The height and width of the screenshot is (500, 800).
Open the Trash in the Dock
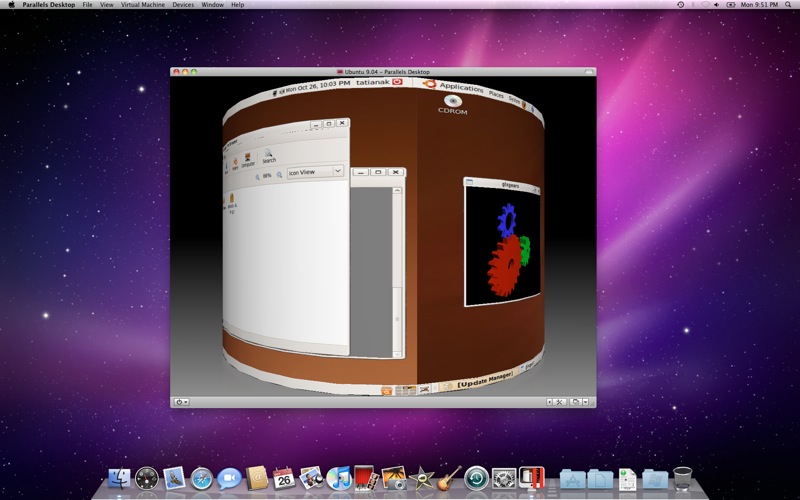coord(683,479)
